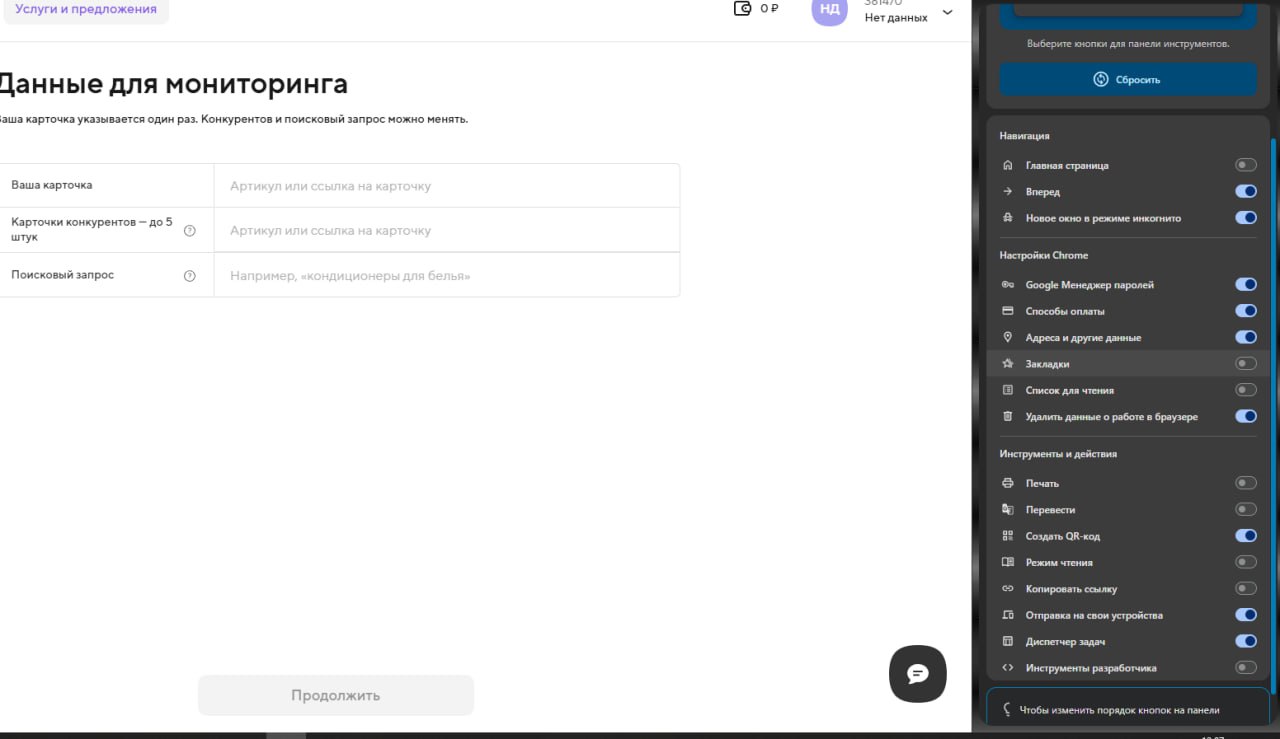Enable Инструменты разработчика toggle
The image size is (1280, 739).
click(1246, 667)
